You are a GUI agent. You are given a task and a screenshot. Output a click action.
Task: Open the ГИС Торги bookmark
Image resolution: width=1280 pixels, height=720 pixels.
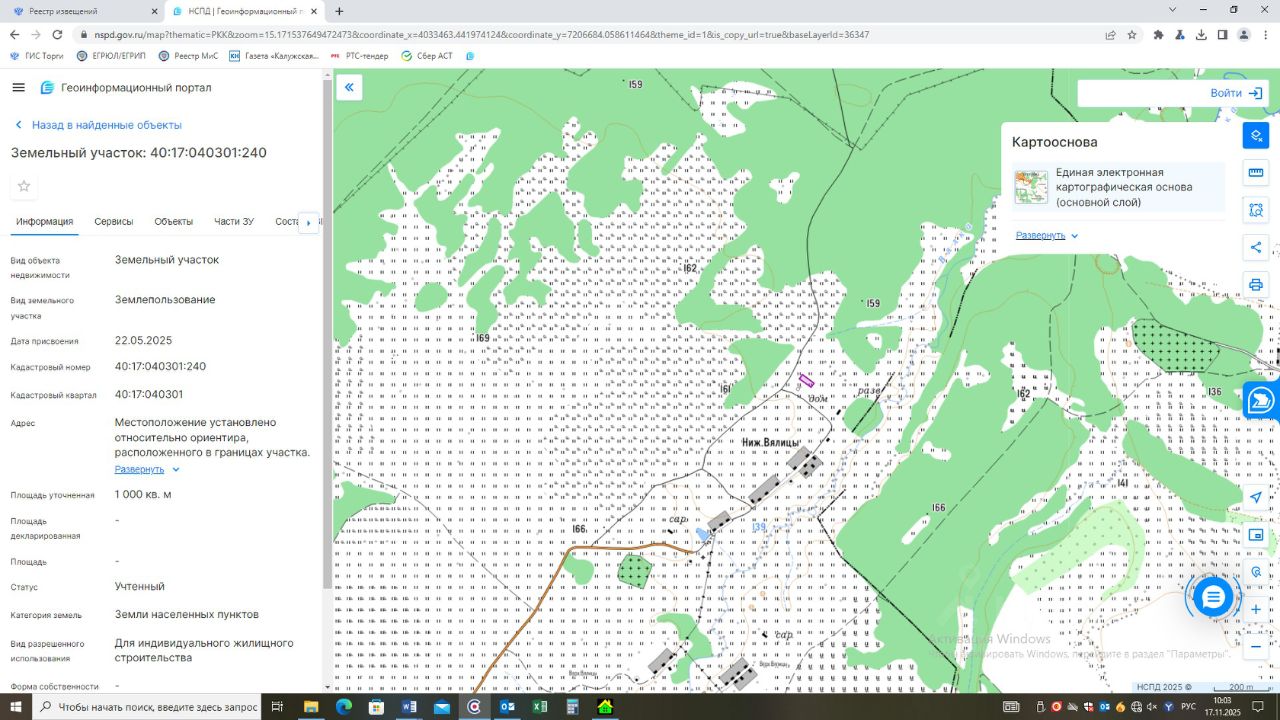coord(36,56)
